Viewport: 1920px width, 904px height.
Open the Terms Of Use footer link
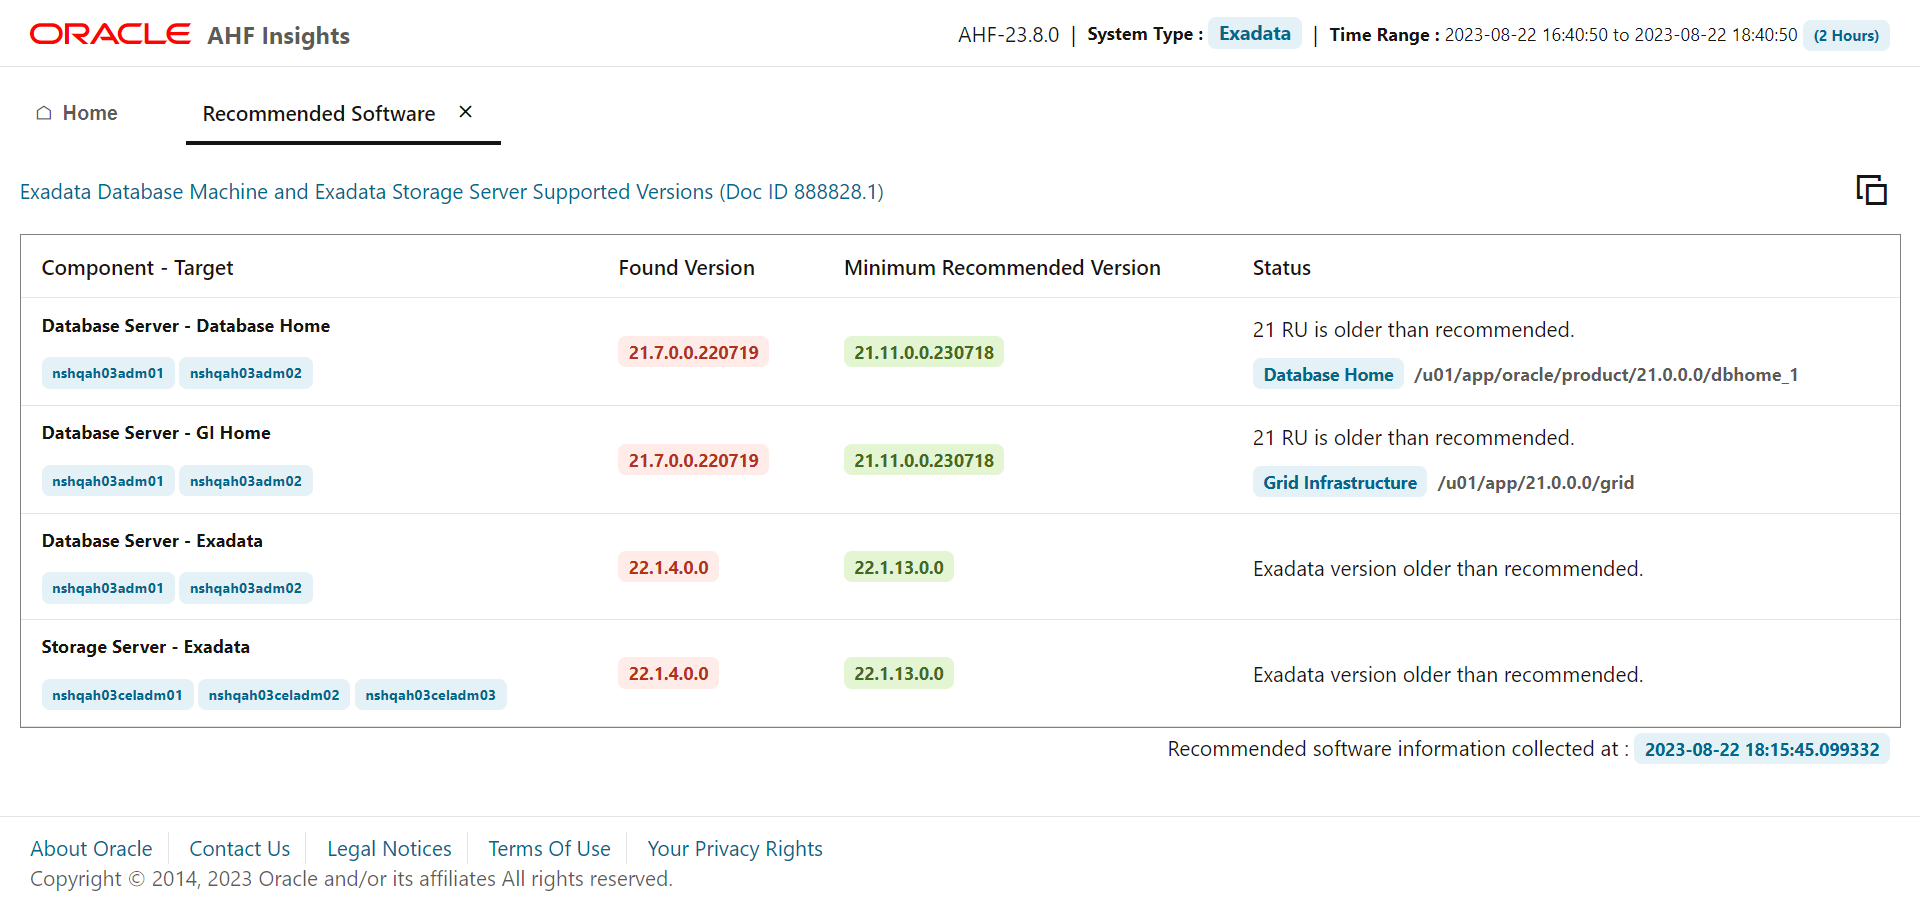click(549, 849)
